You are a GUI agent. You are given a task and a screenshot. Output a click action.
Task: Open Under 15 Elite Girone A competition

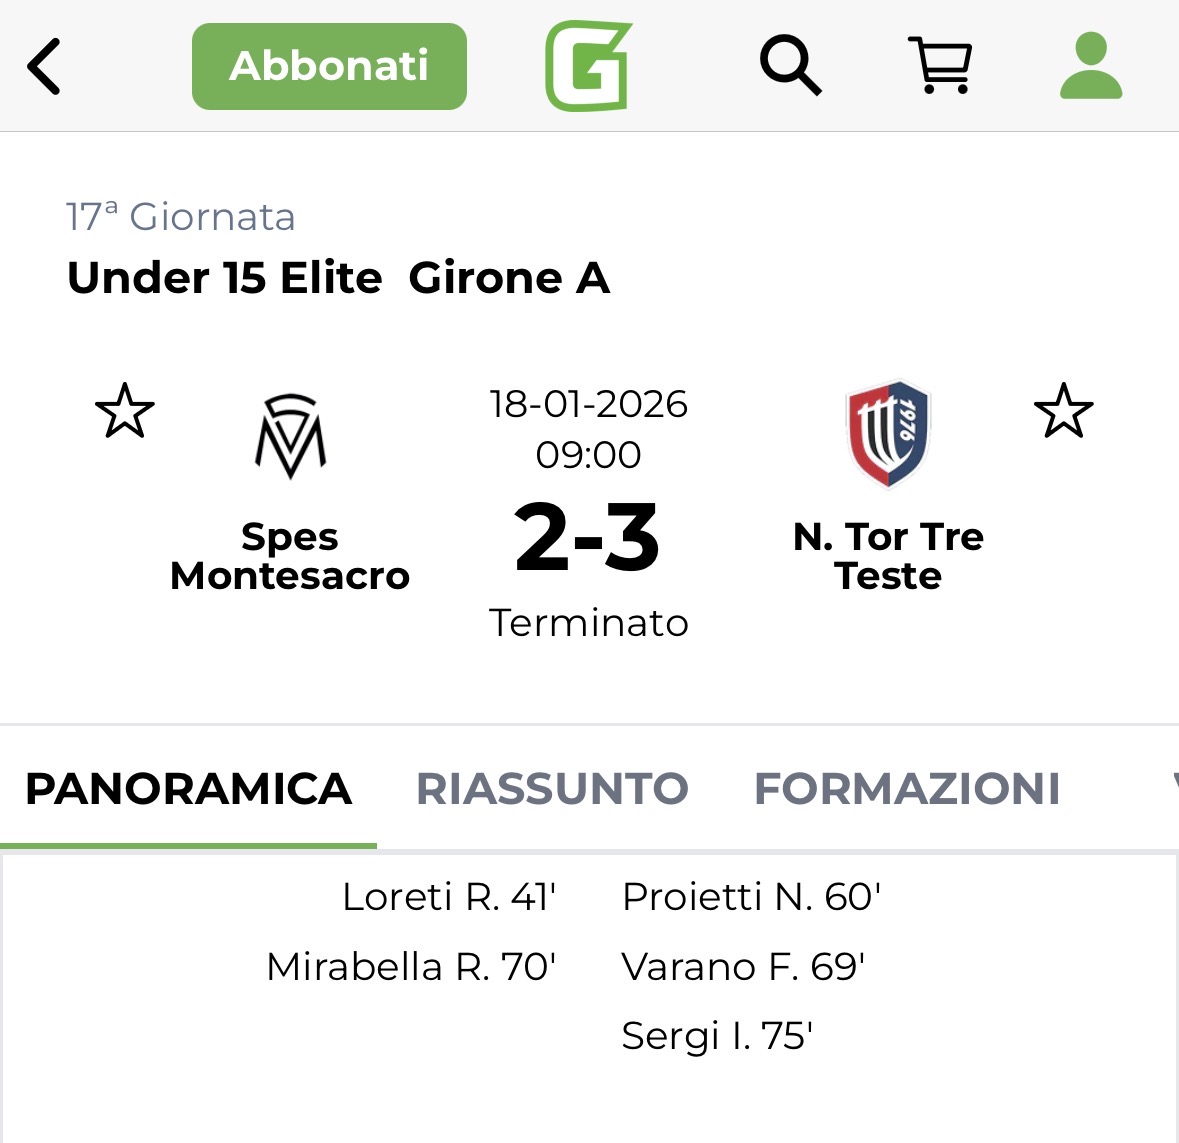[x=338, y=278]
